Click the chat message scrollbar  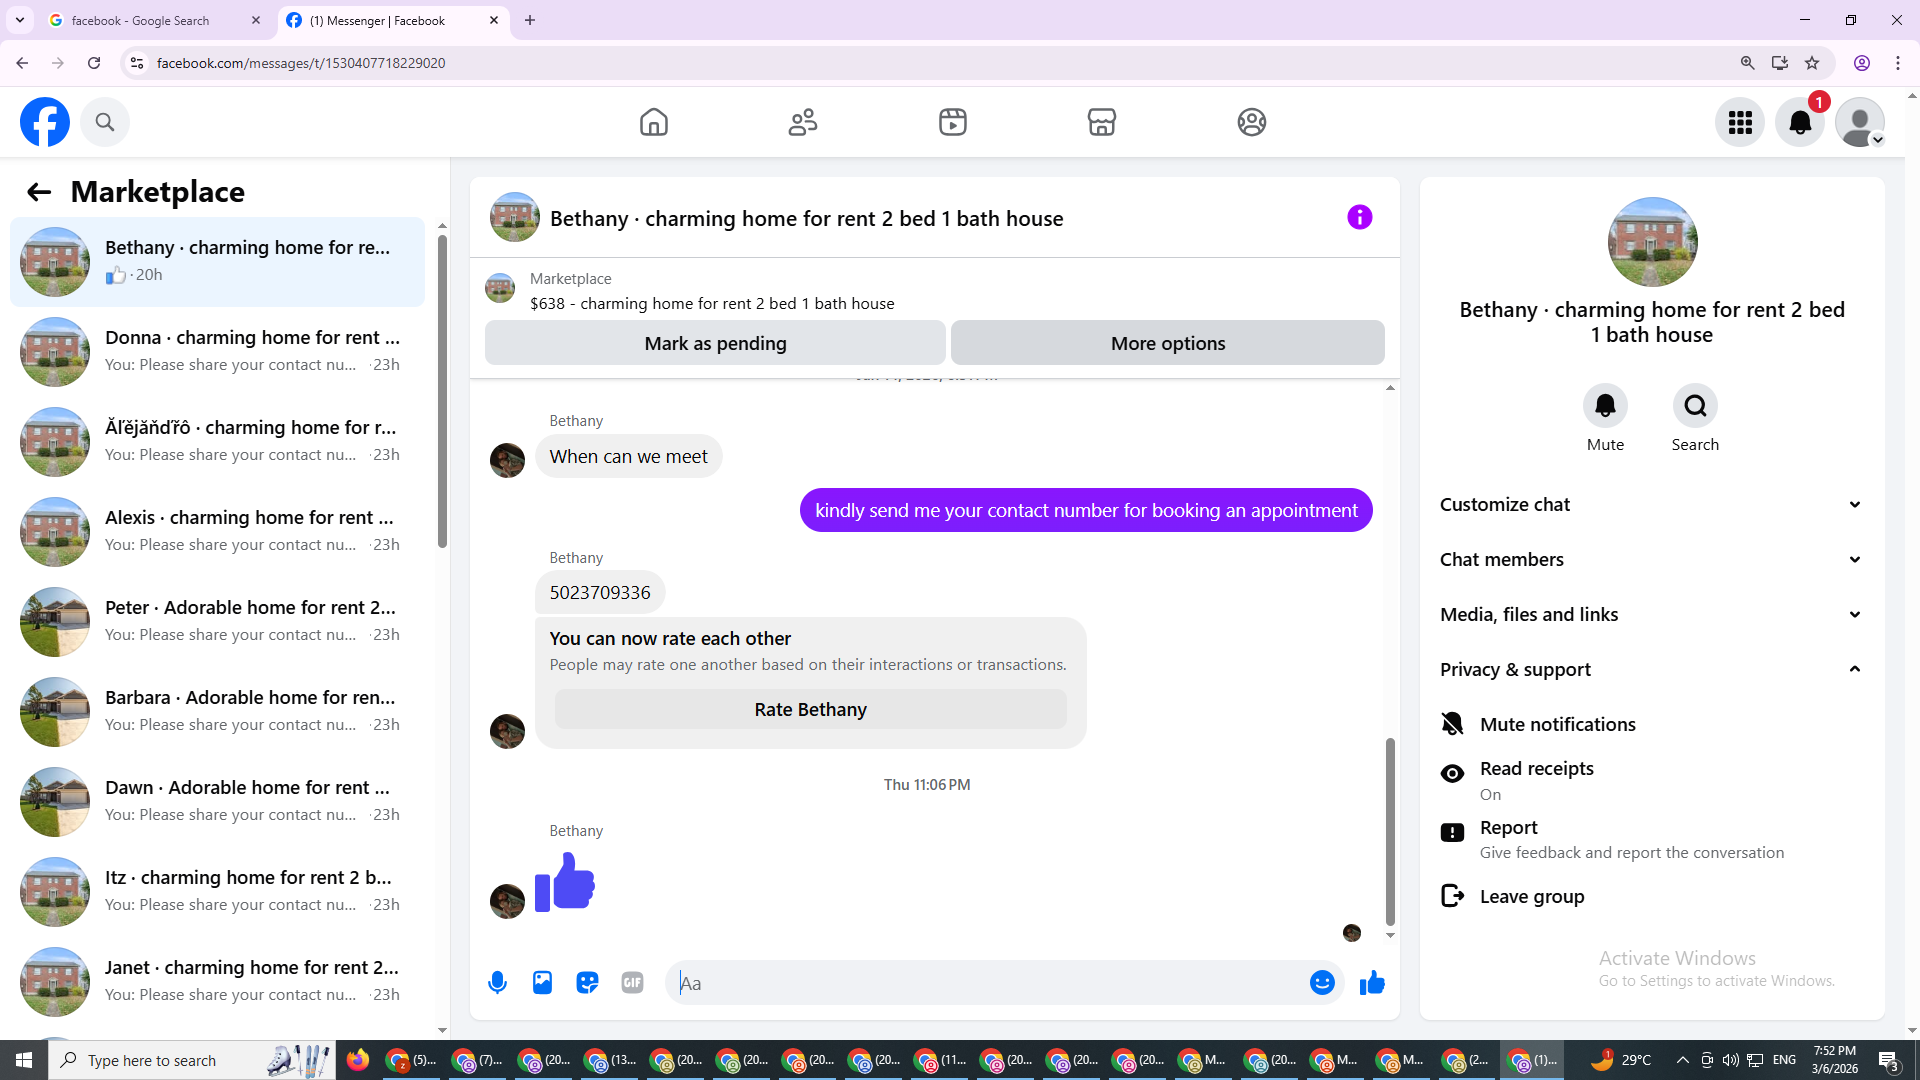[1390, 830]
